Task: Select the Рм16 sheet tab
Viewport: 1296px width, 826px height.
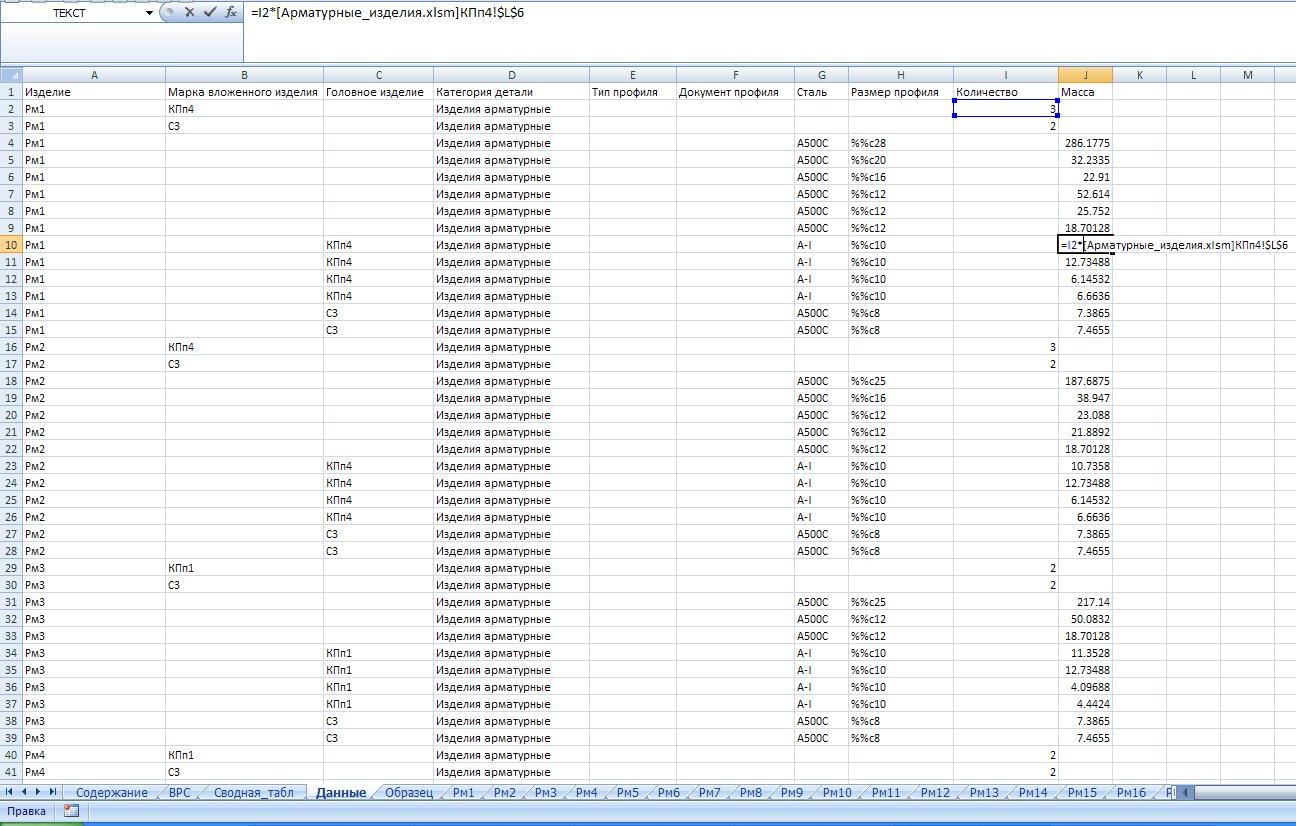Action: [x=1130, y=793]
